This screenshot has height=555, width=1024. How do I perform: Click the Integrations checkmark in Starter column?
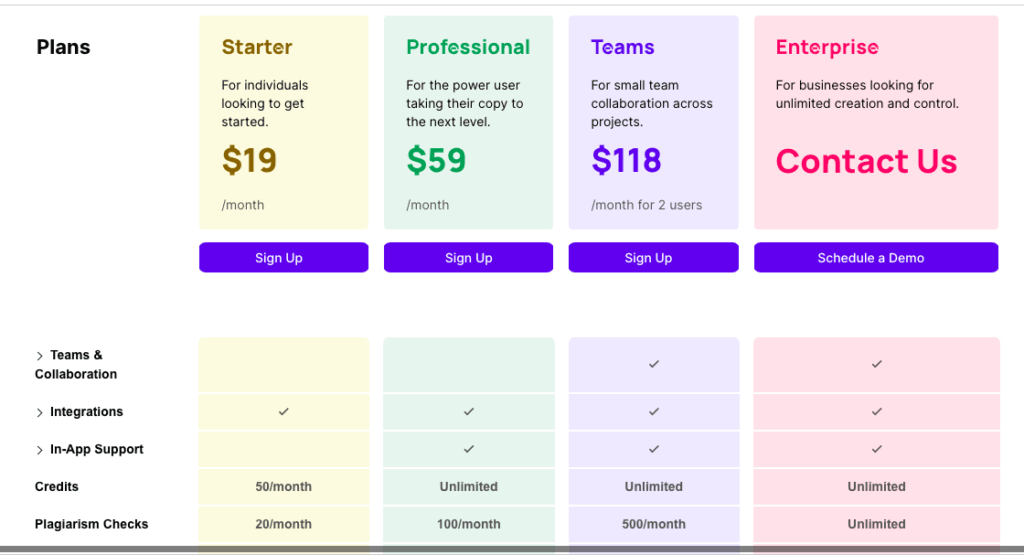pyautogui.click(x=283, y=411)
